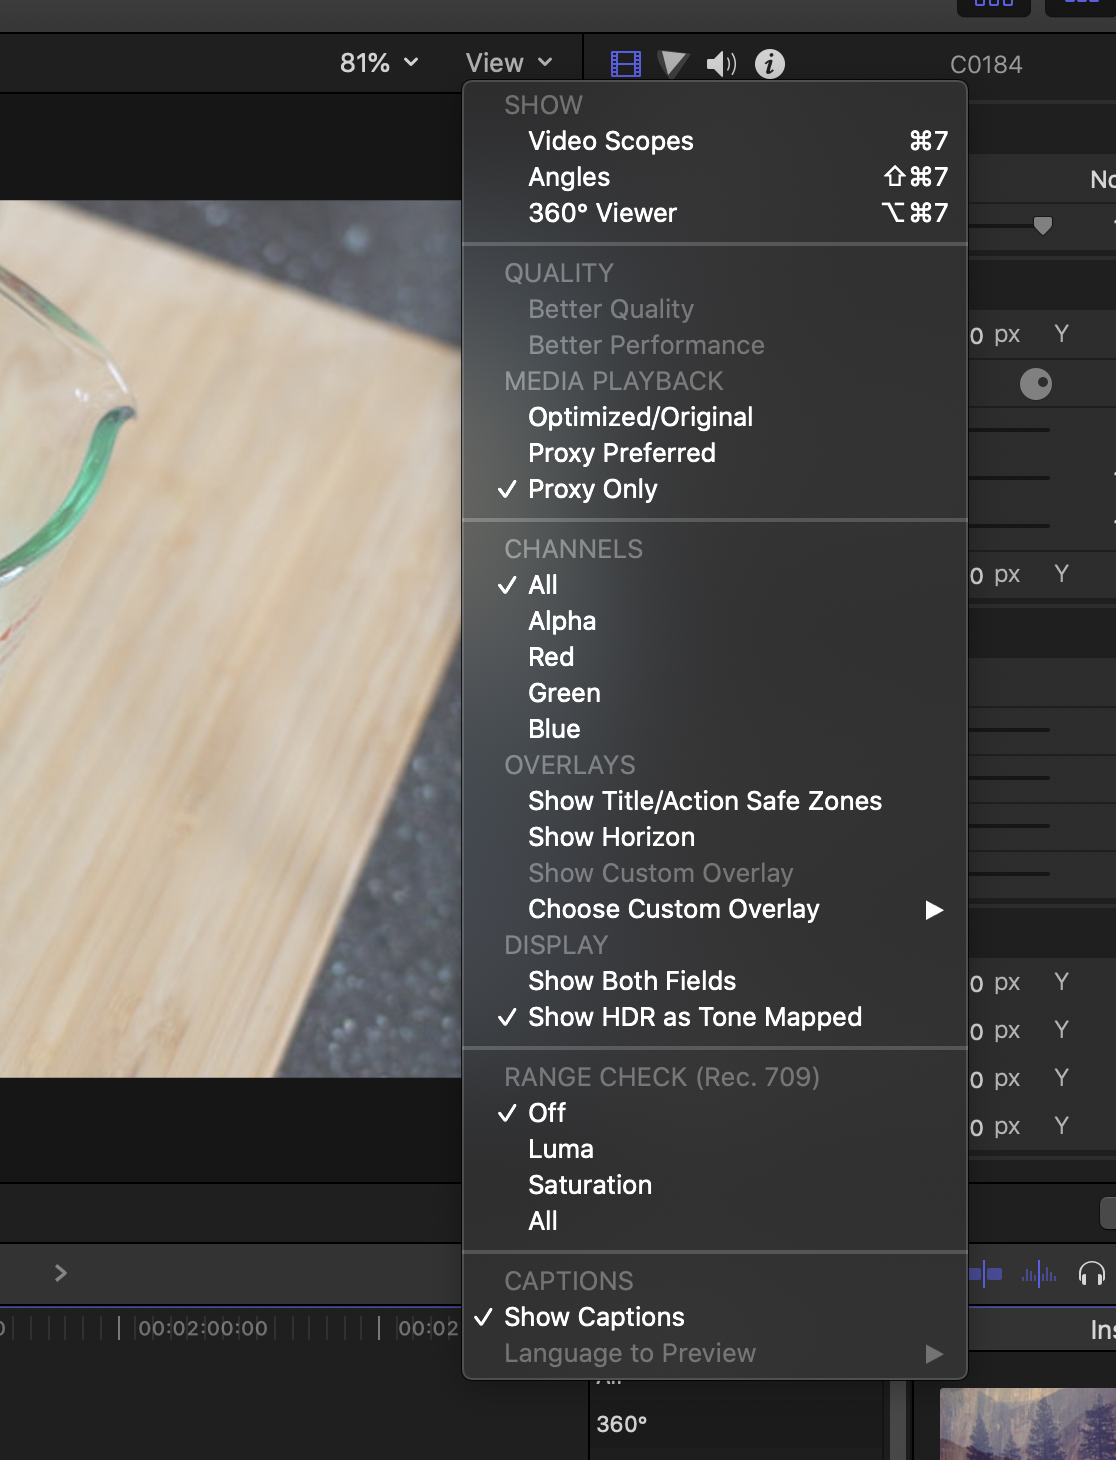Open the video inspector filmstrip icon

[x=626, y=64]
